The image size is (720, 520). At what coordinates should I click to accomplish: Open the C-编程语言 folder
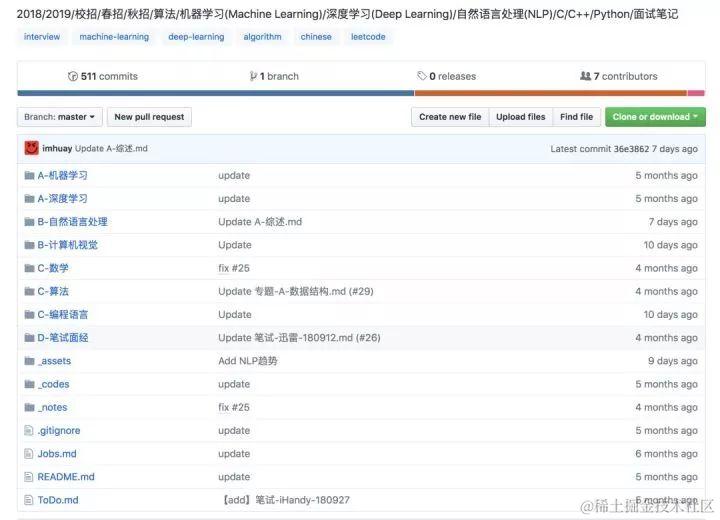pos(62,315)
